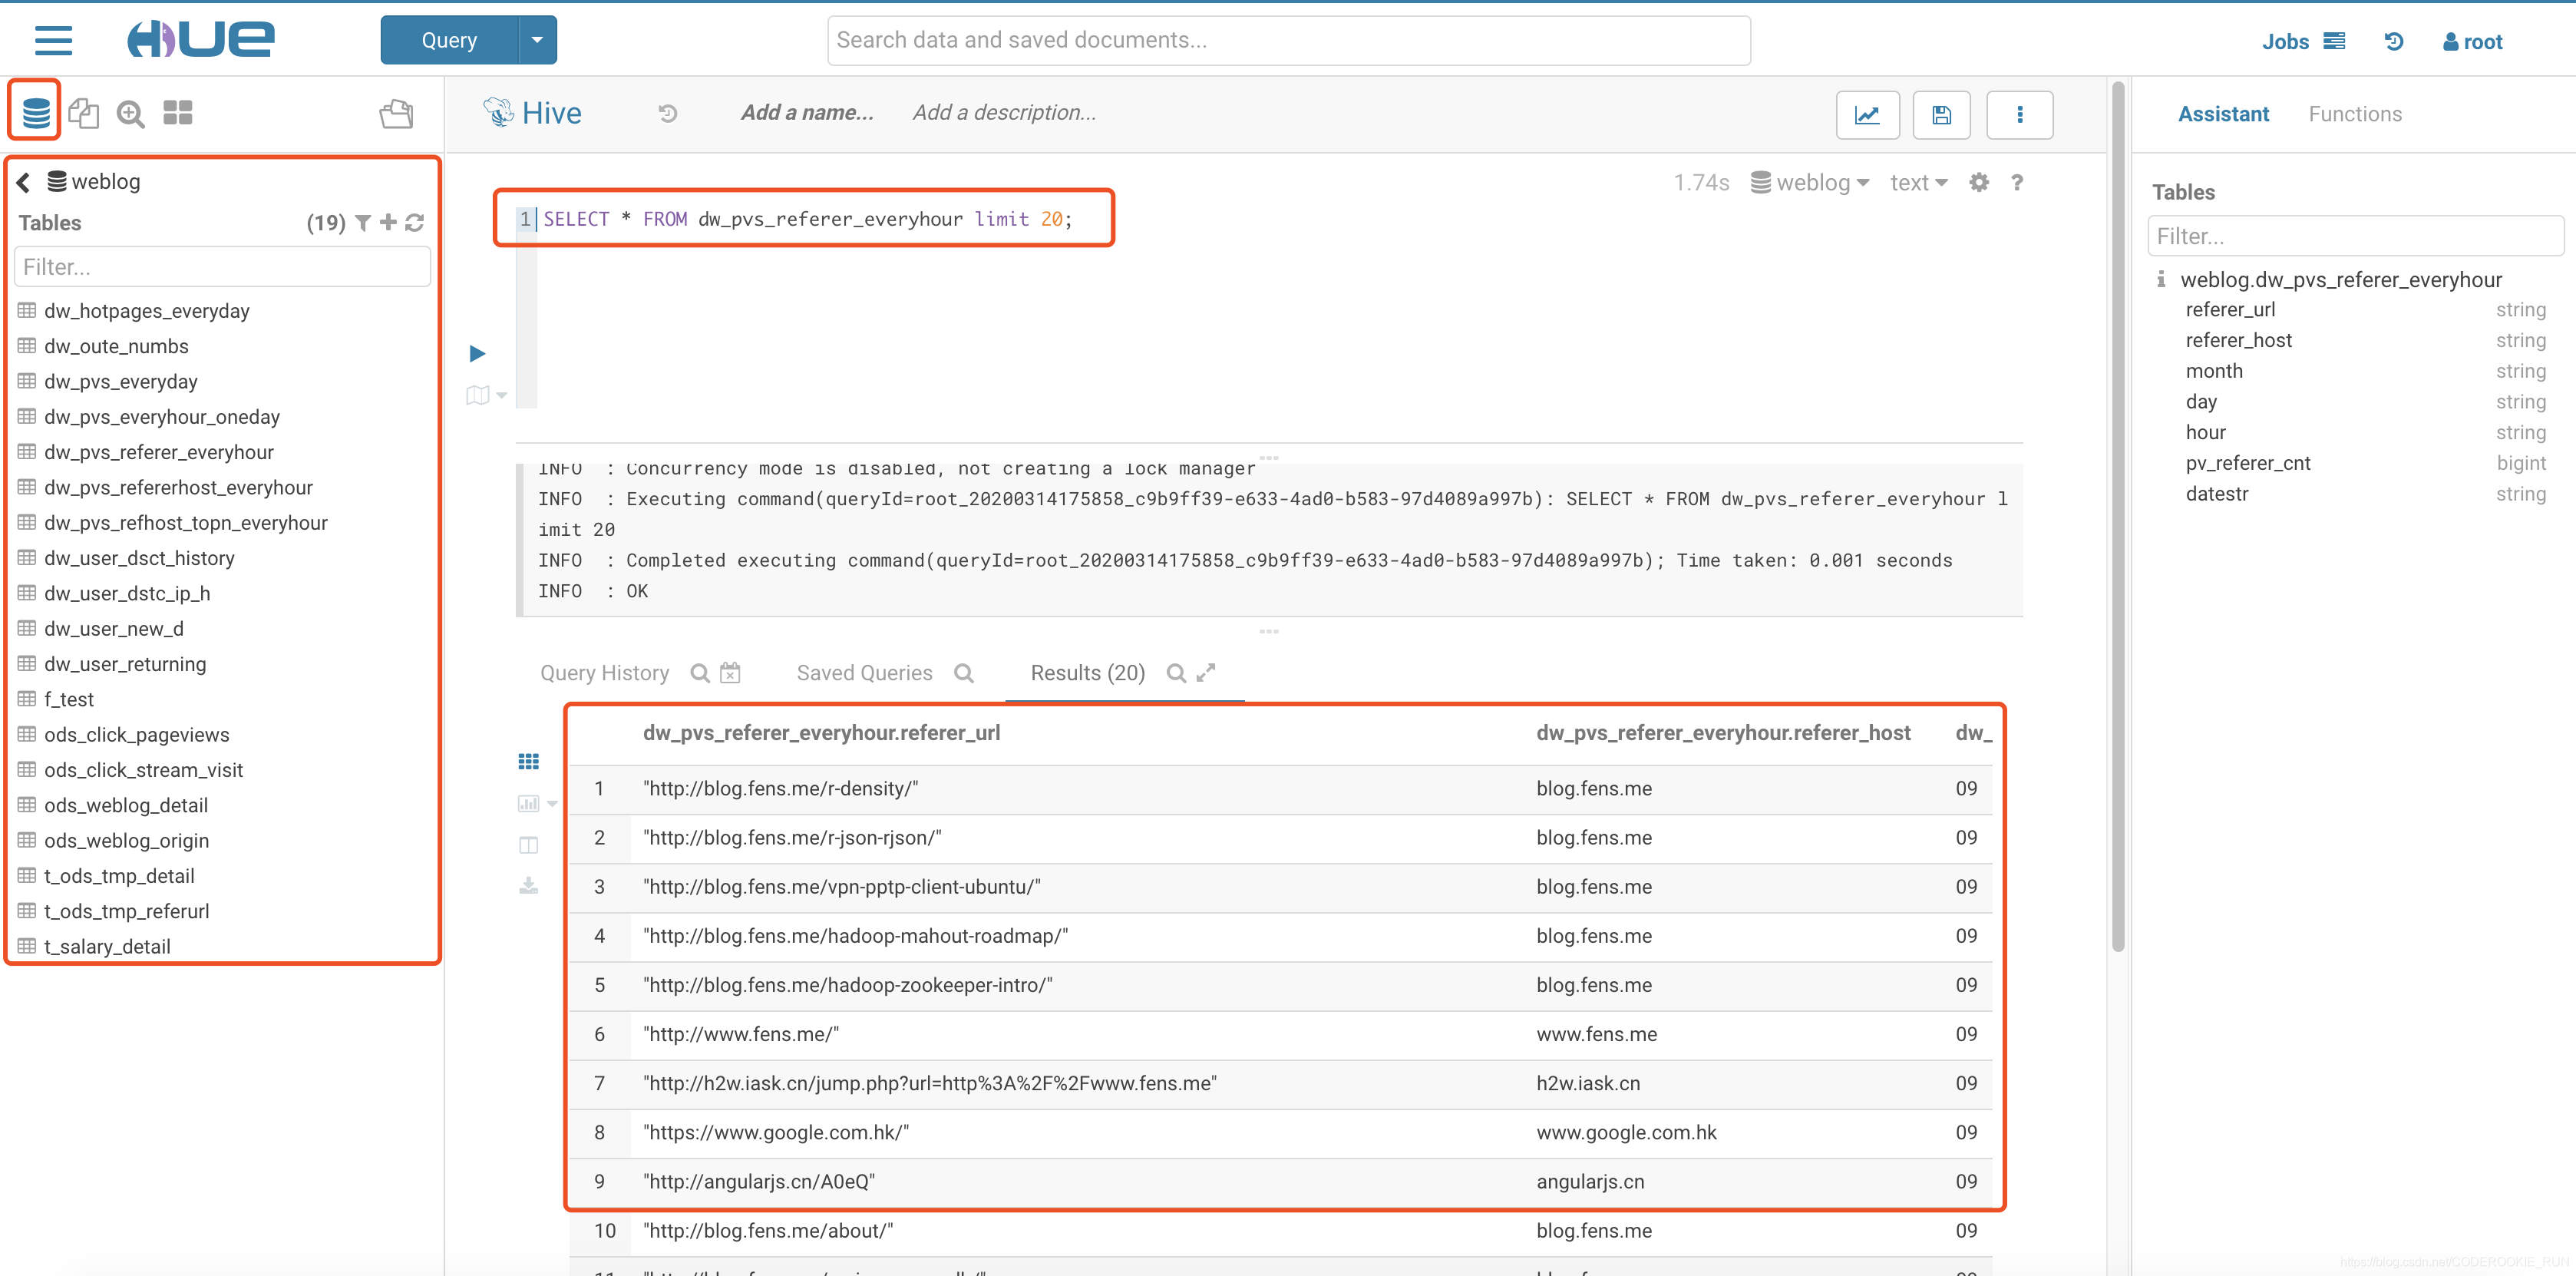Click the main search data input field

pyautogui.click(x=1288, y=40)
